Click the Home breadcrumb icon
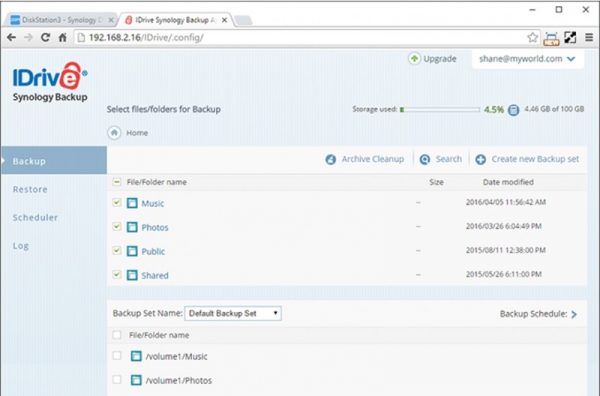 [114, 133]
